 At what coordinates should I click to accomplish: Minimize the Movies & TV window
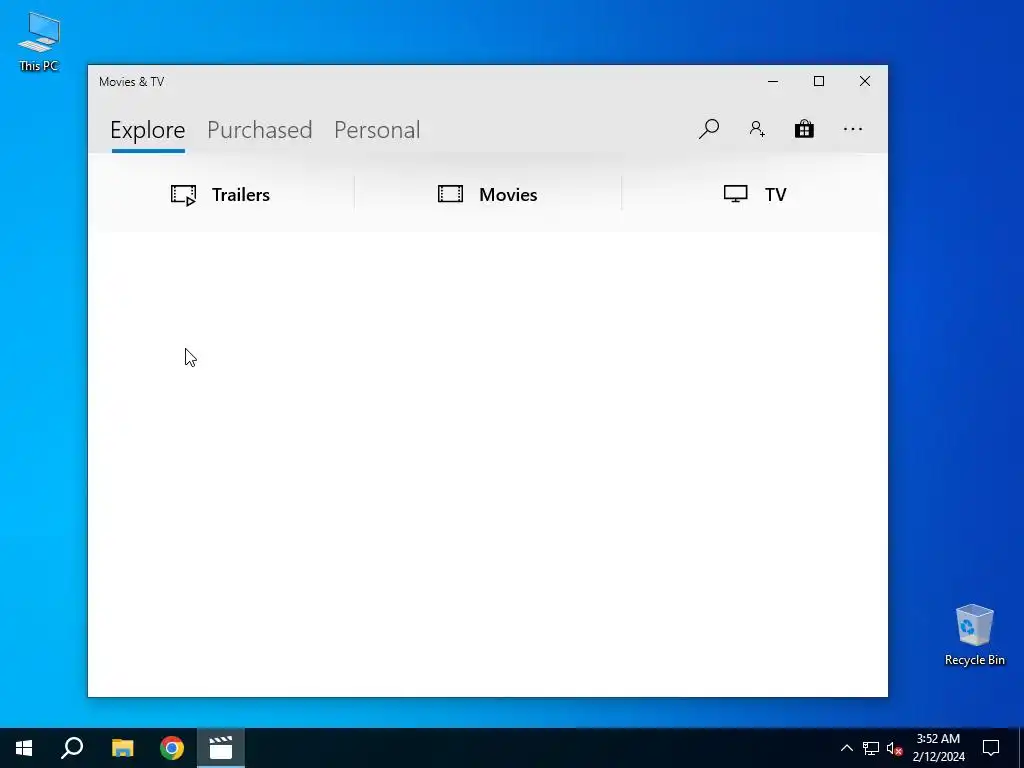[x=773, y=81]
